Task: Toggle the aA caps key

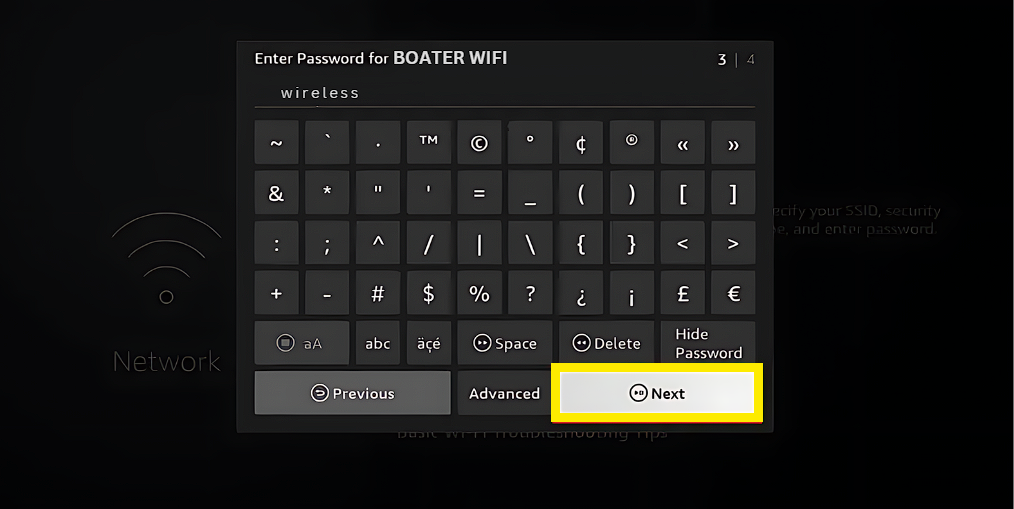Action: click(301, 343)
